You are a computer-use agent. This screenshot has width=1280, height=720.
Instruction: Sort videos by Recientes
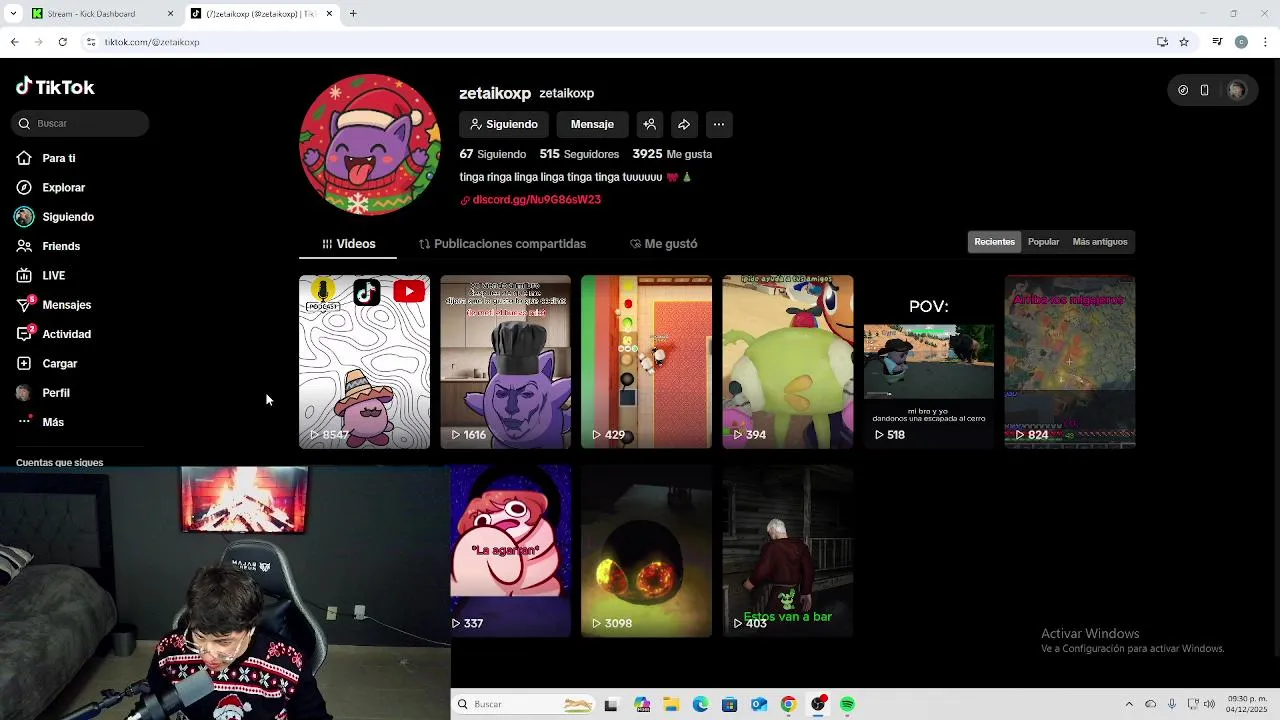[x=994, y=242]
